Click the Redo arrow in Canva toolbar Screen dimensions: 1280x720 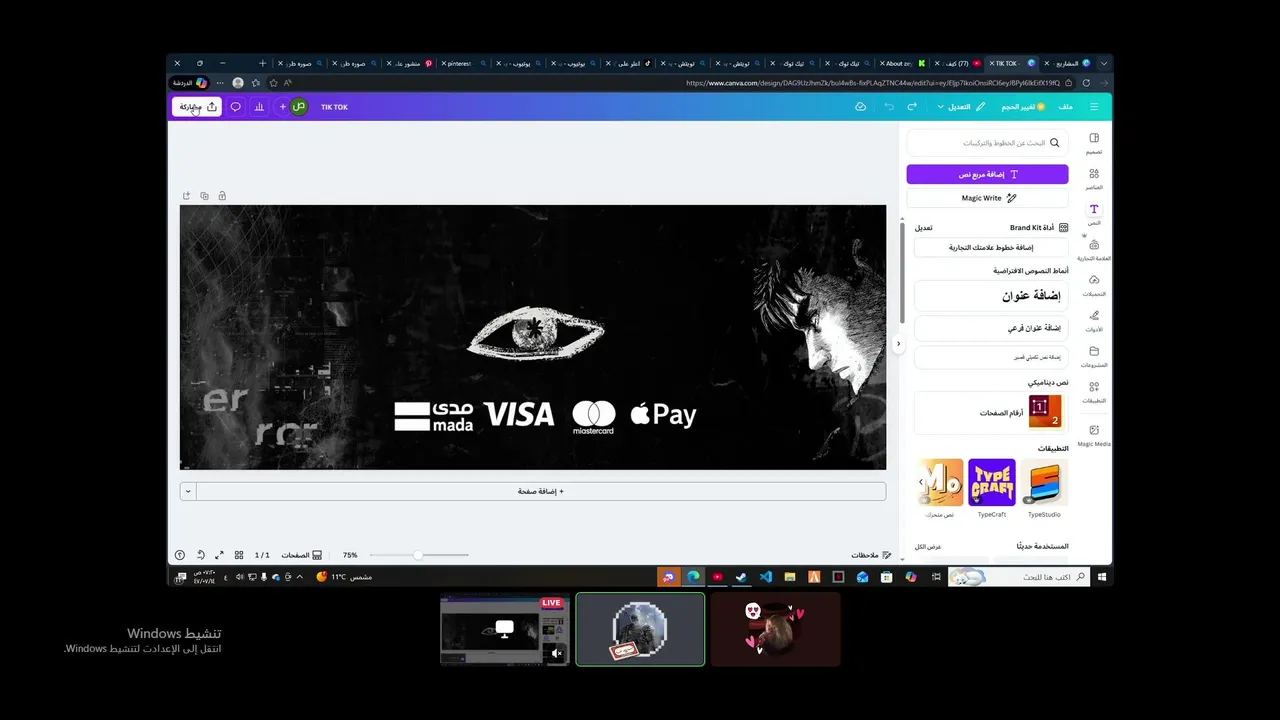click(912, 107)
